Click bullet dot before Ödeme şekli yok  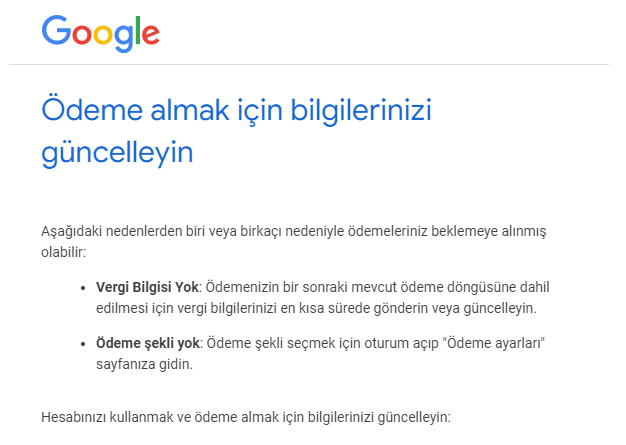pyautogui.click(x=83, y=344)
